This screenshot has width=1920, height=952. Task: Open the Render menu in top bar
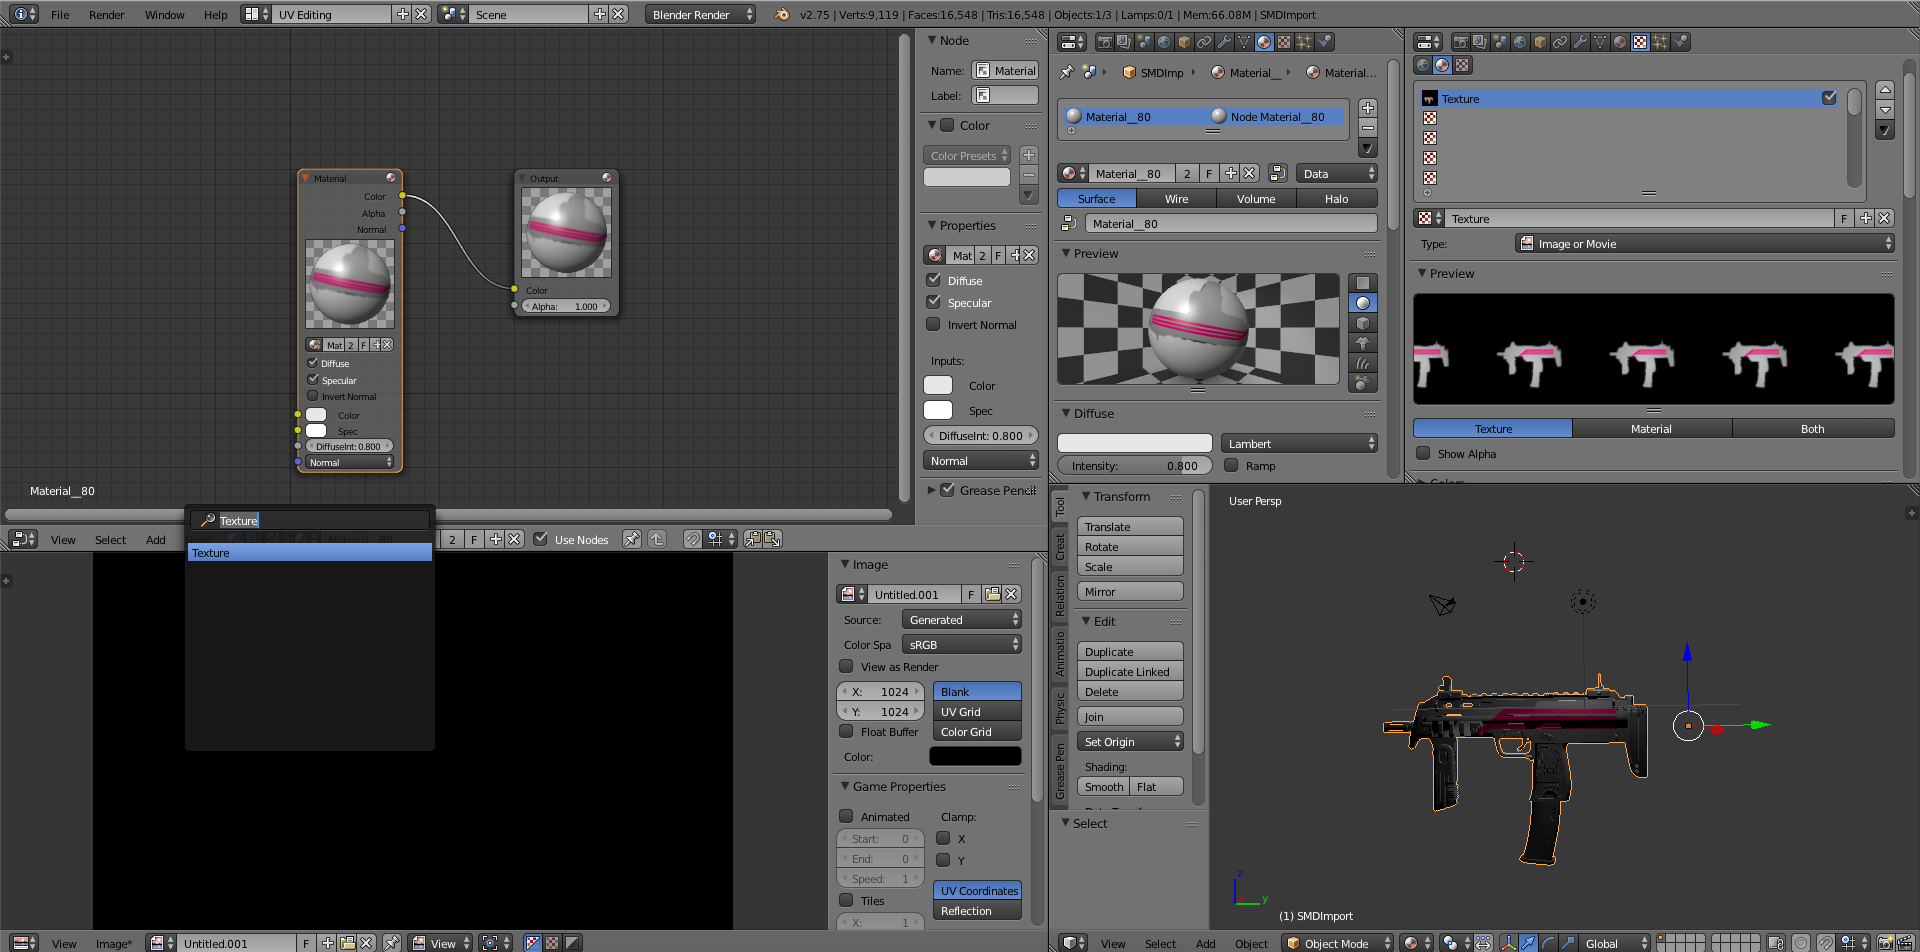click(106, 15)
